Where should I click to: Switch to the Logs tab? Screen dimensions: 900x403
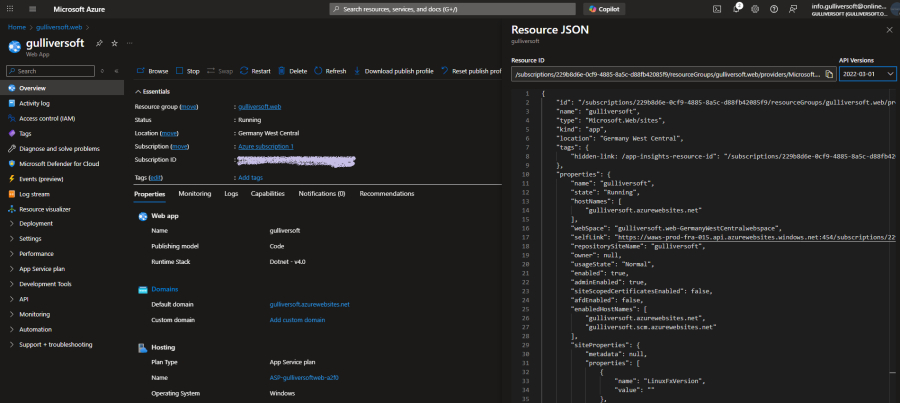(x=231, y=193)
